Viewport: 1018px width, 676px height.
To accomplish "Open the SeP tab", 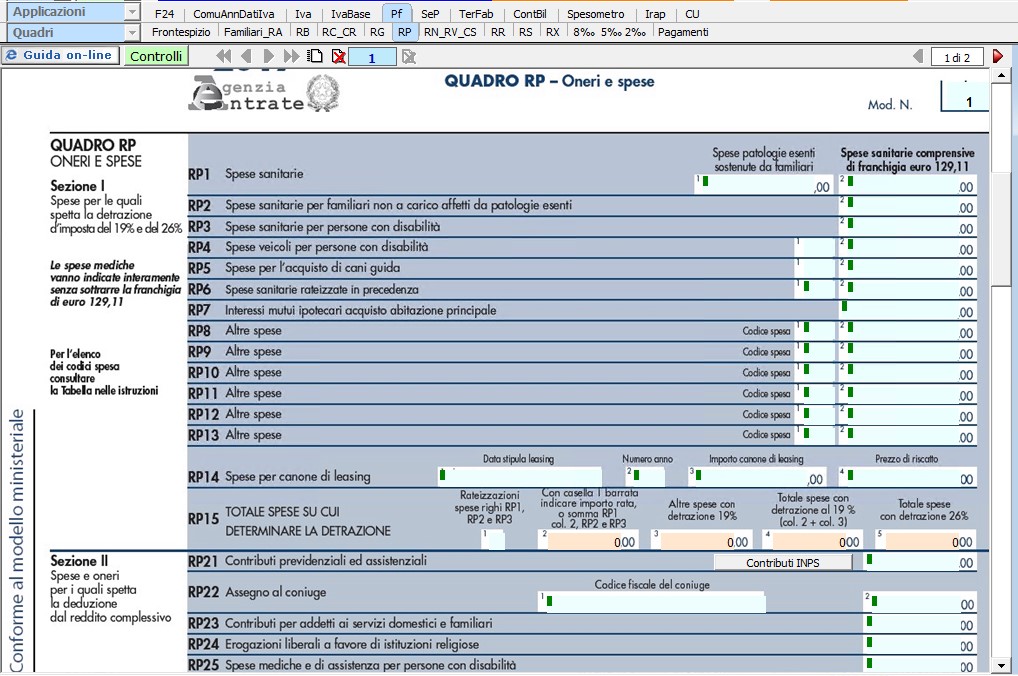I will coord(430,14).
